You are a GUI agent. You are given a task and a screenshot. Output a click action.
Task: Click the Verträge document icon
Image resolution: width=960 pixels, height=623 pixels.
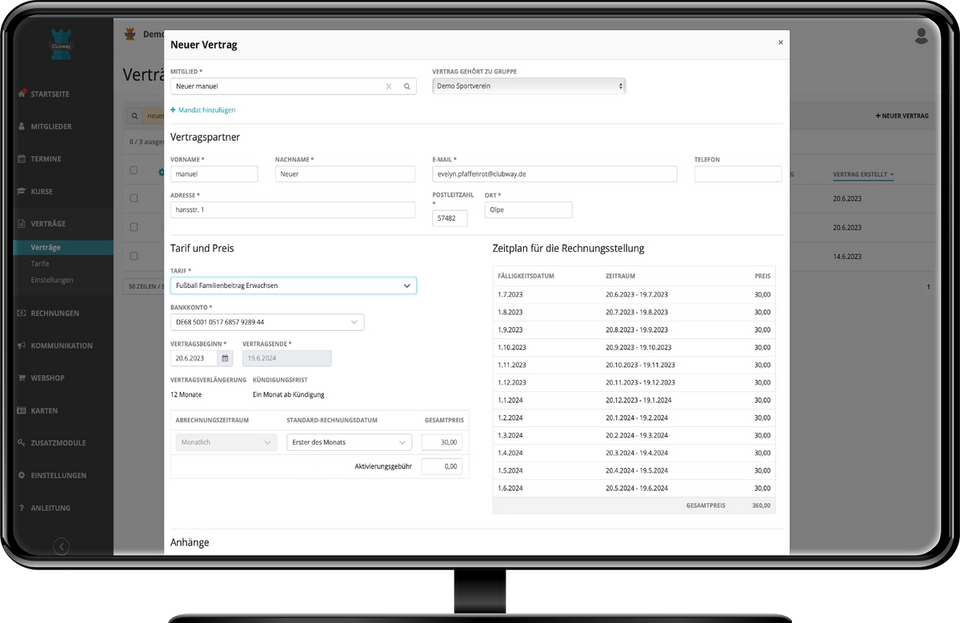click(22, 223)
